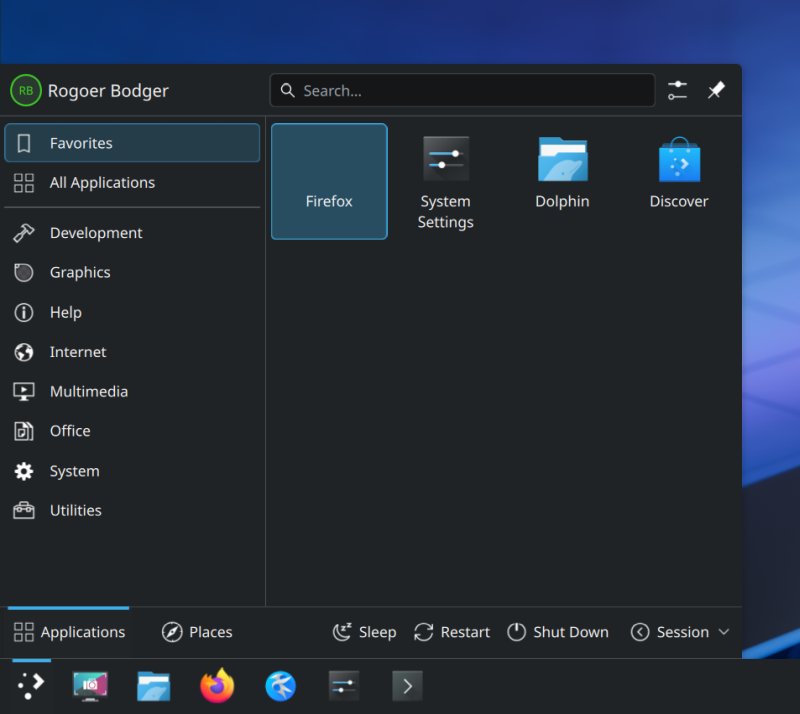800x714 pixels.
Task: Switch to the Places tab
Action: tap(197, 632)
